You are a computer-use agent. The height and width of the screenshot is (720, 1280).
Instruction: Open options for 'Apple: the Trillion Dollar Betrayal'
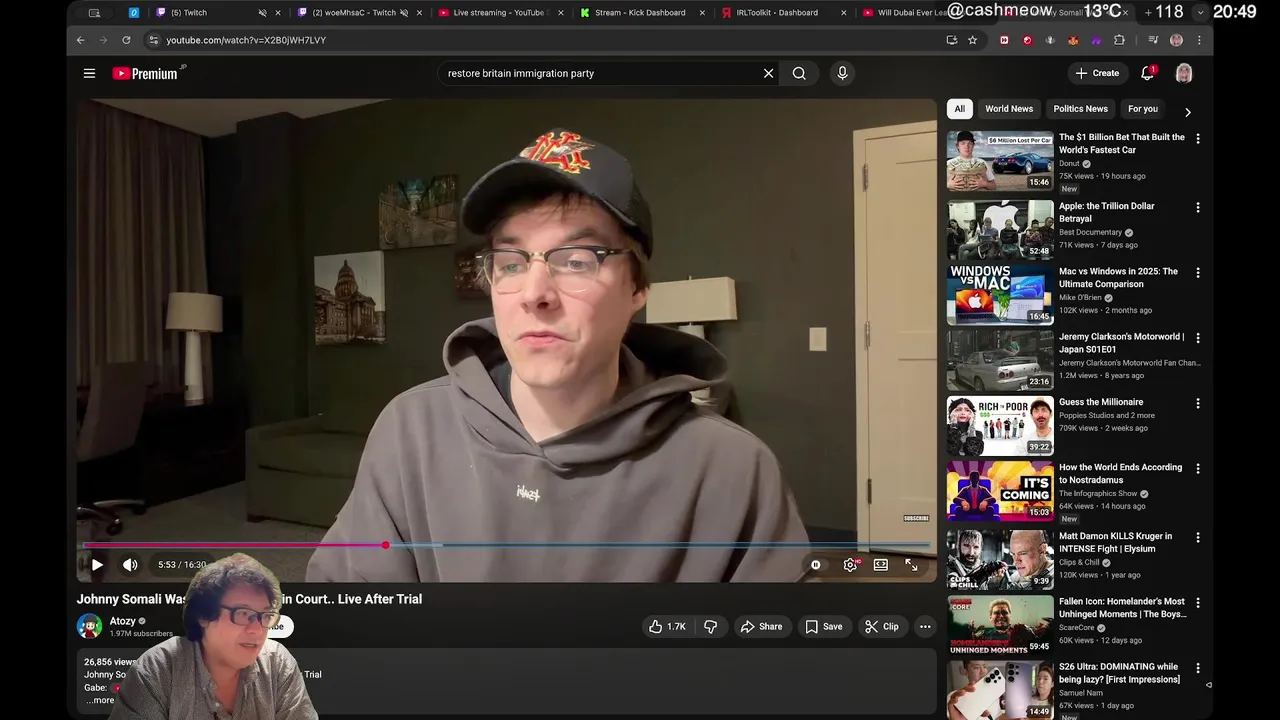1197,208
